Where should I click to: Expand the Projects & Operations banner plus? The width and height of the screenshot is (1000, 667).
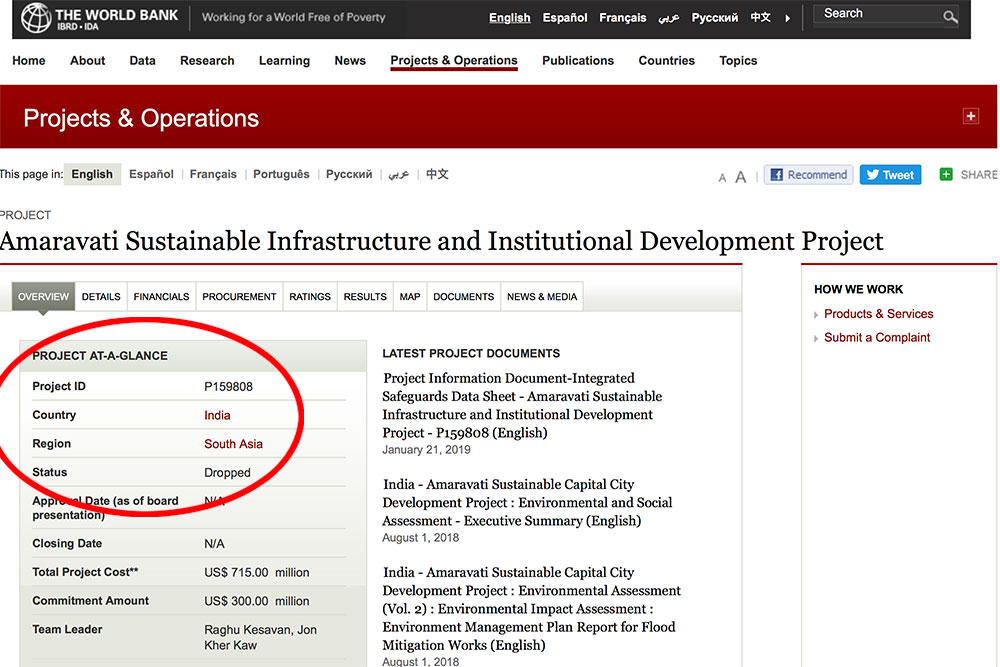click(x=971, y=117)
